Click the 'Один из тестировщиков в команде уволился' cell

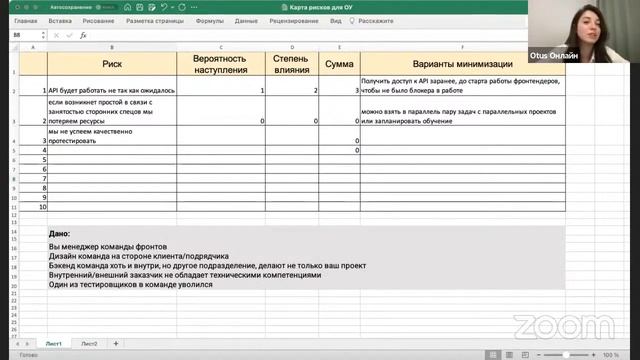click(131, 284)
